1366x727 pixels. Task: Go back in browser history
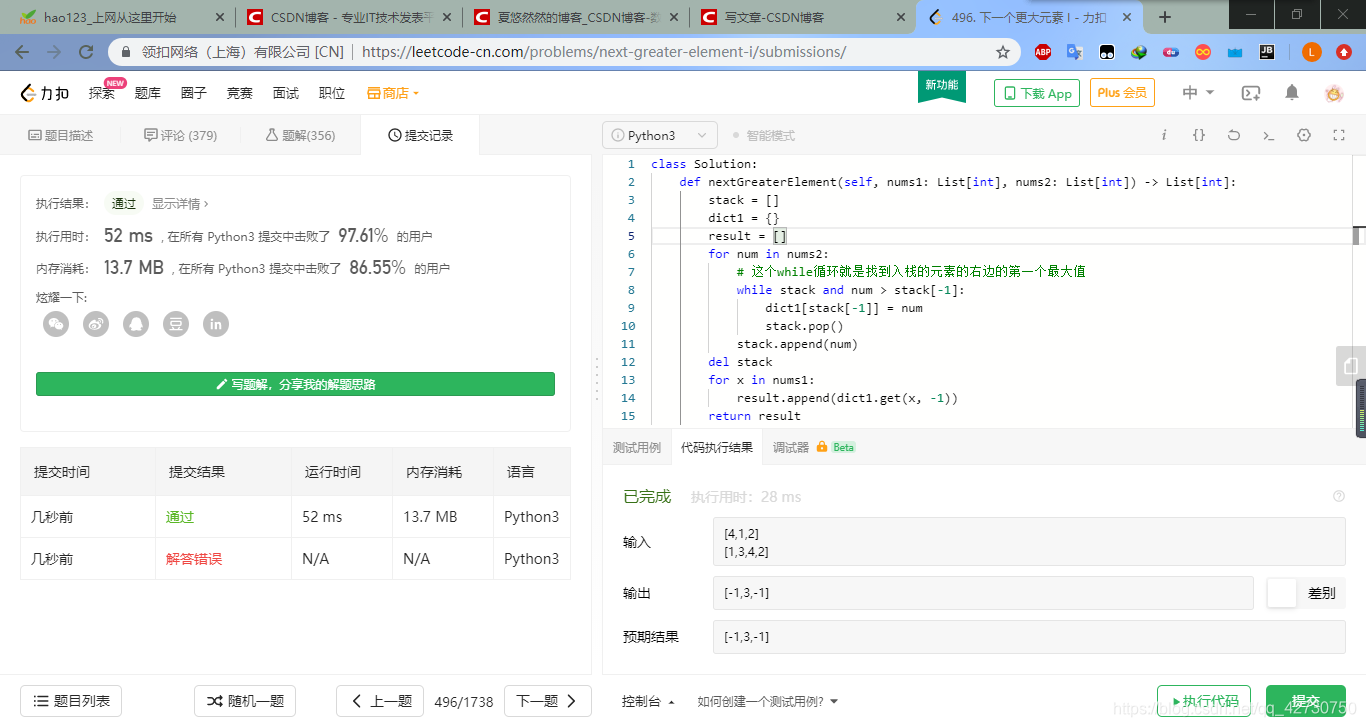[x=22, y=52]
